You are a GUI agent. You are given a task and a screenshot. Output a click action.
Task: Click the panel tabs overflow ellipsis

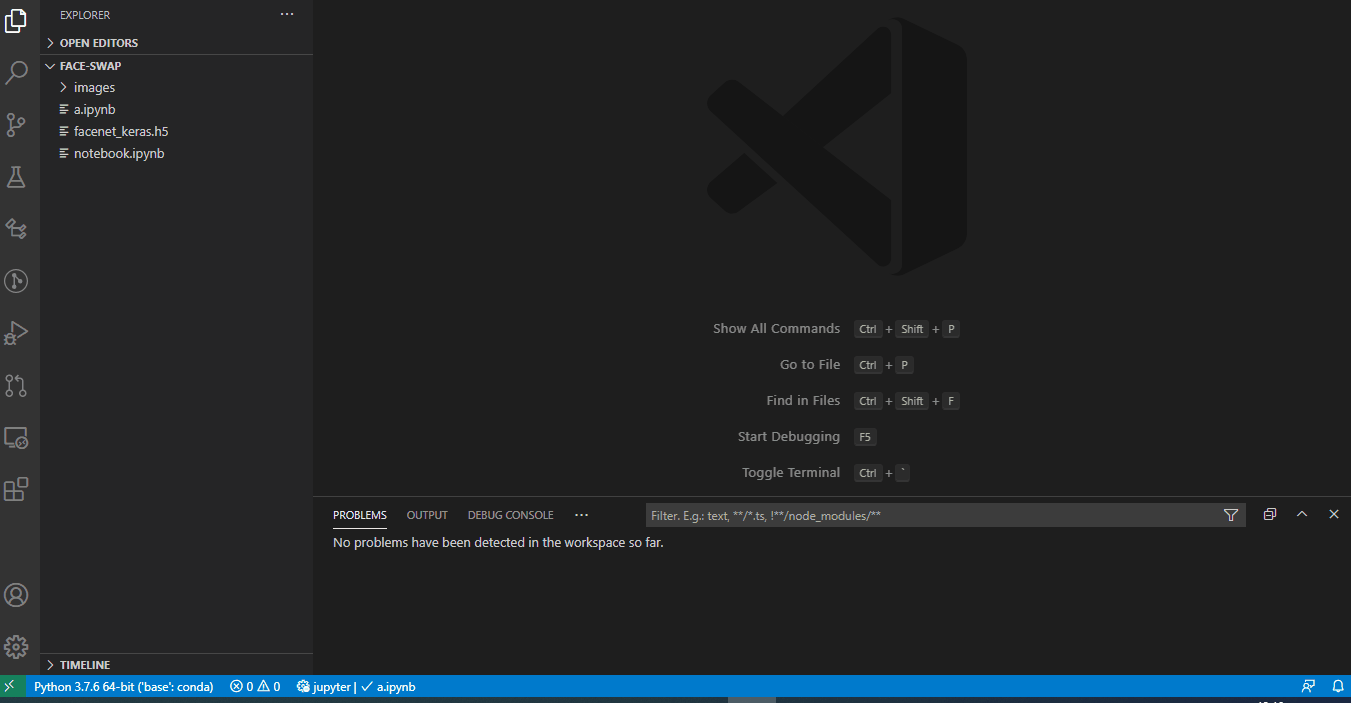click(x=582, y=515)
